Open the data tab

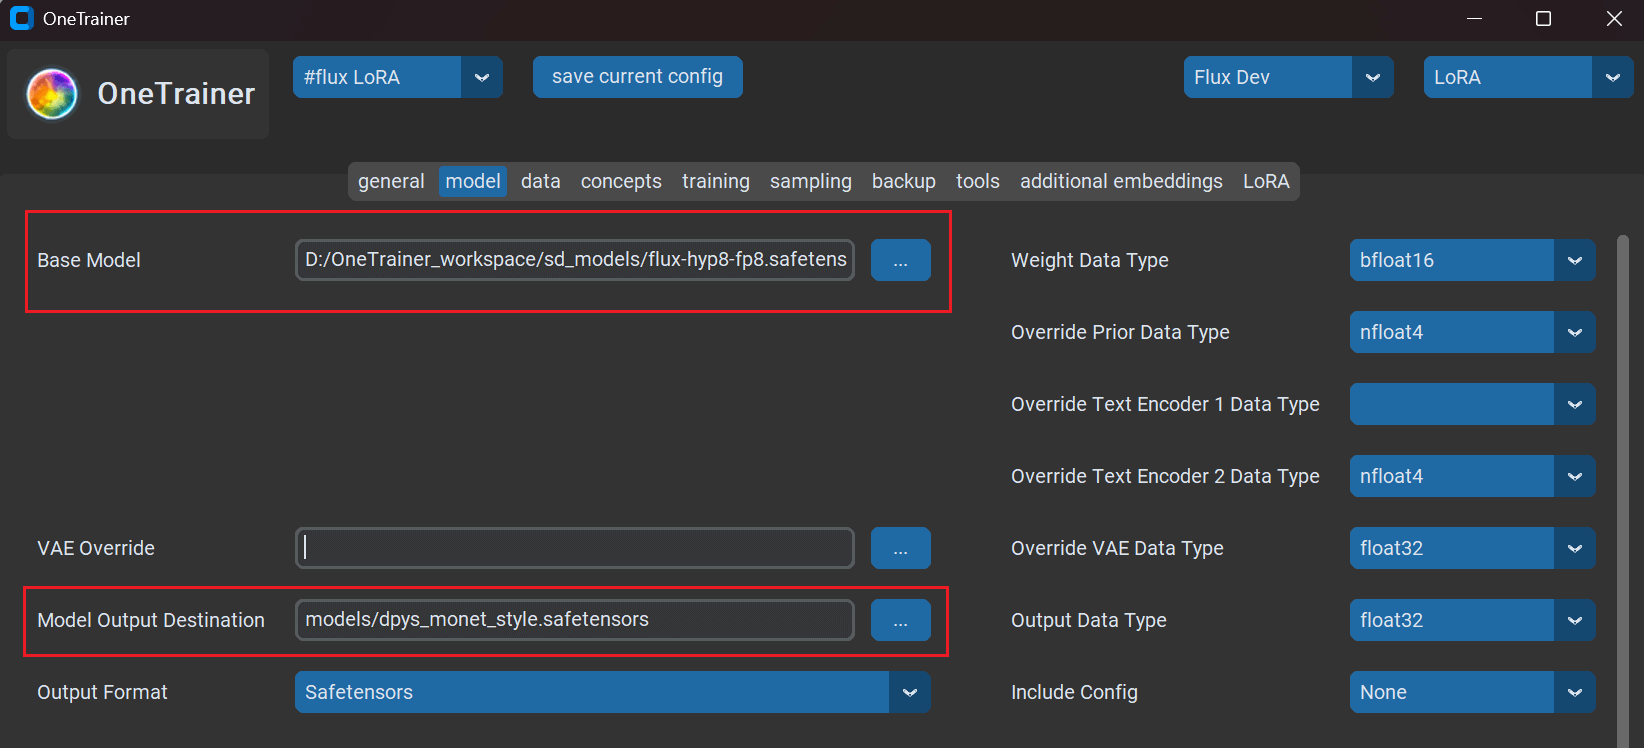point(540,181)
